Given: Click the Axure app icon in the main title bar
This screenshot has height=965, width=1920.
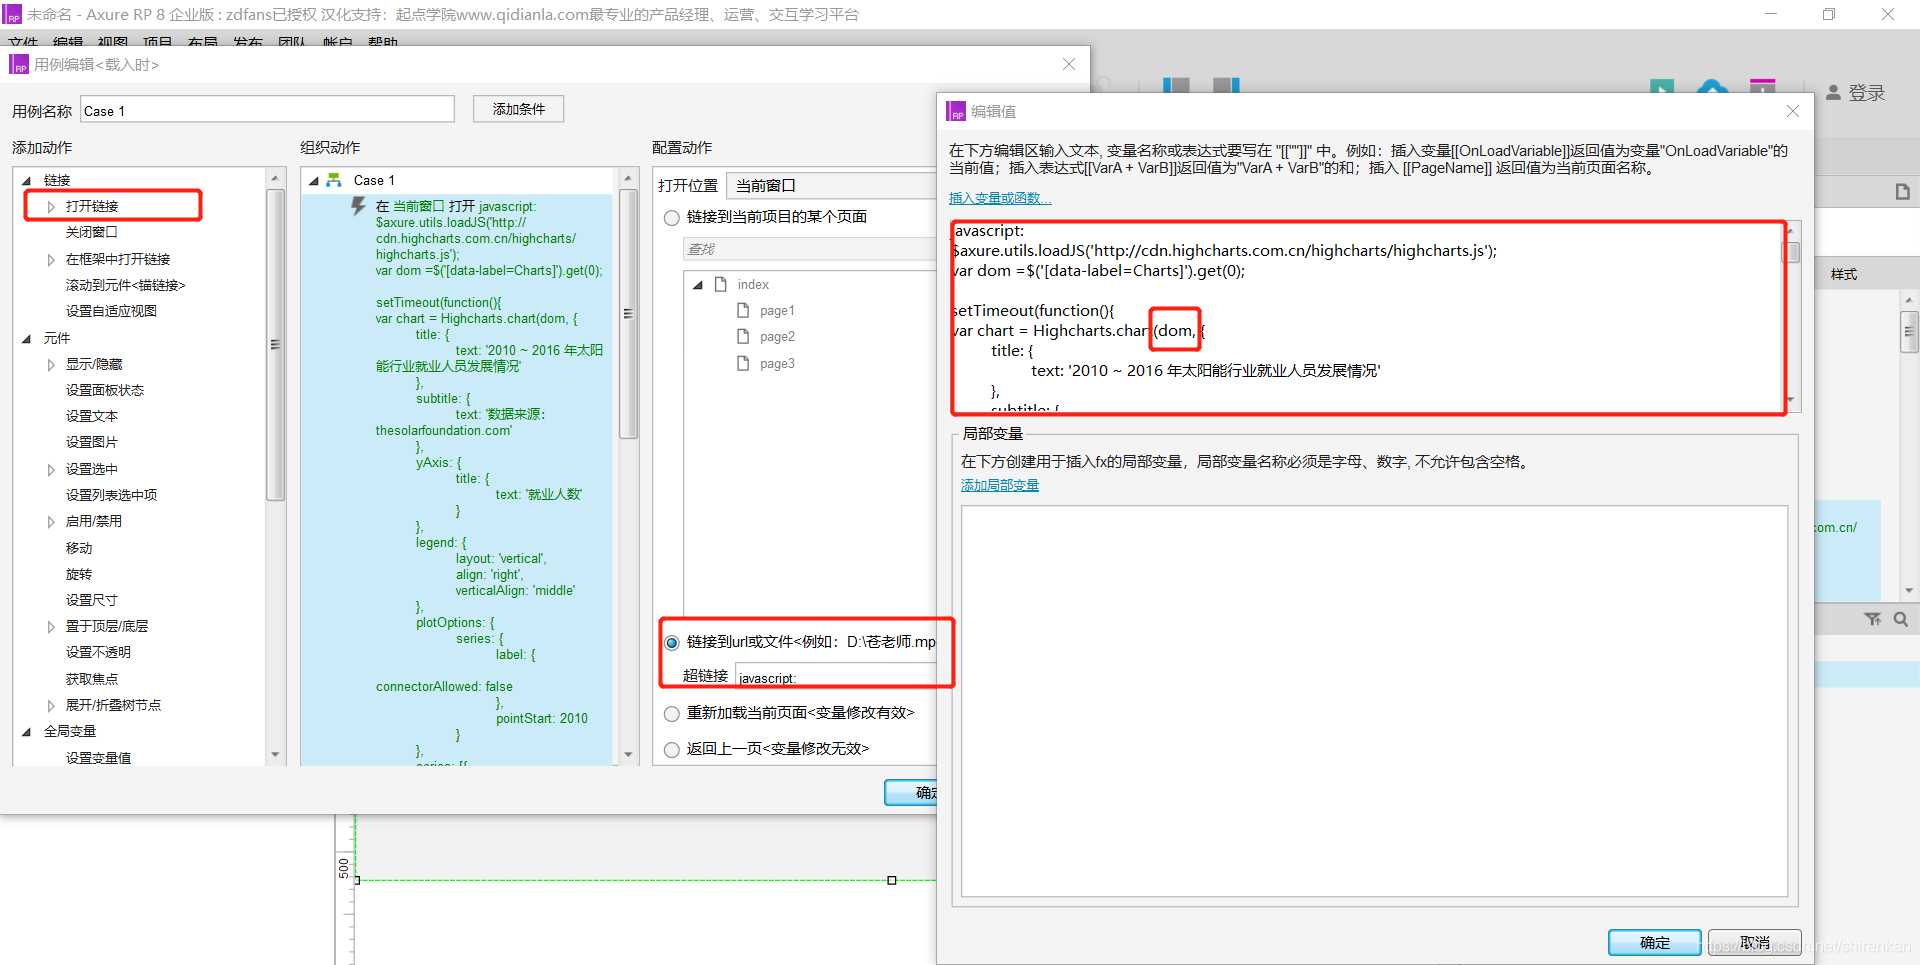Looking at the screenshot, I should click(12, 14).
